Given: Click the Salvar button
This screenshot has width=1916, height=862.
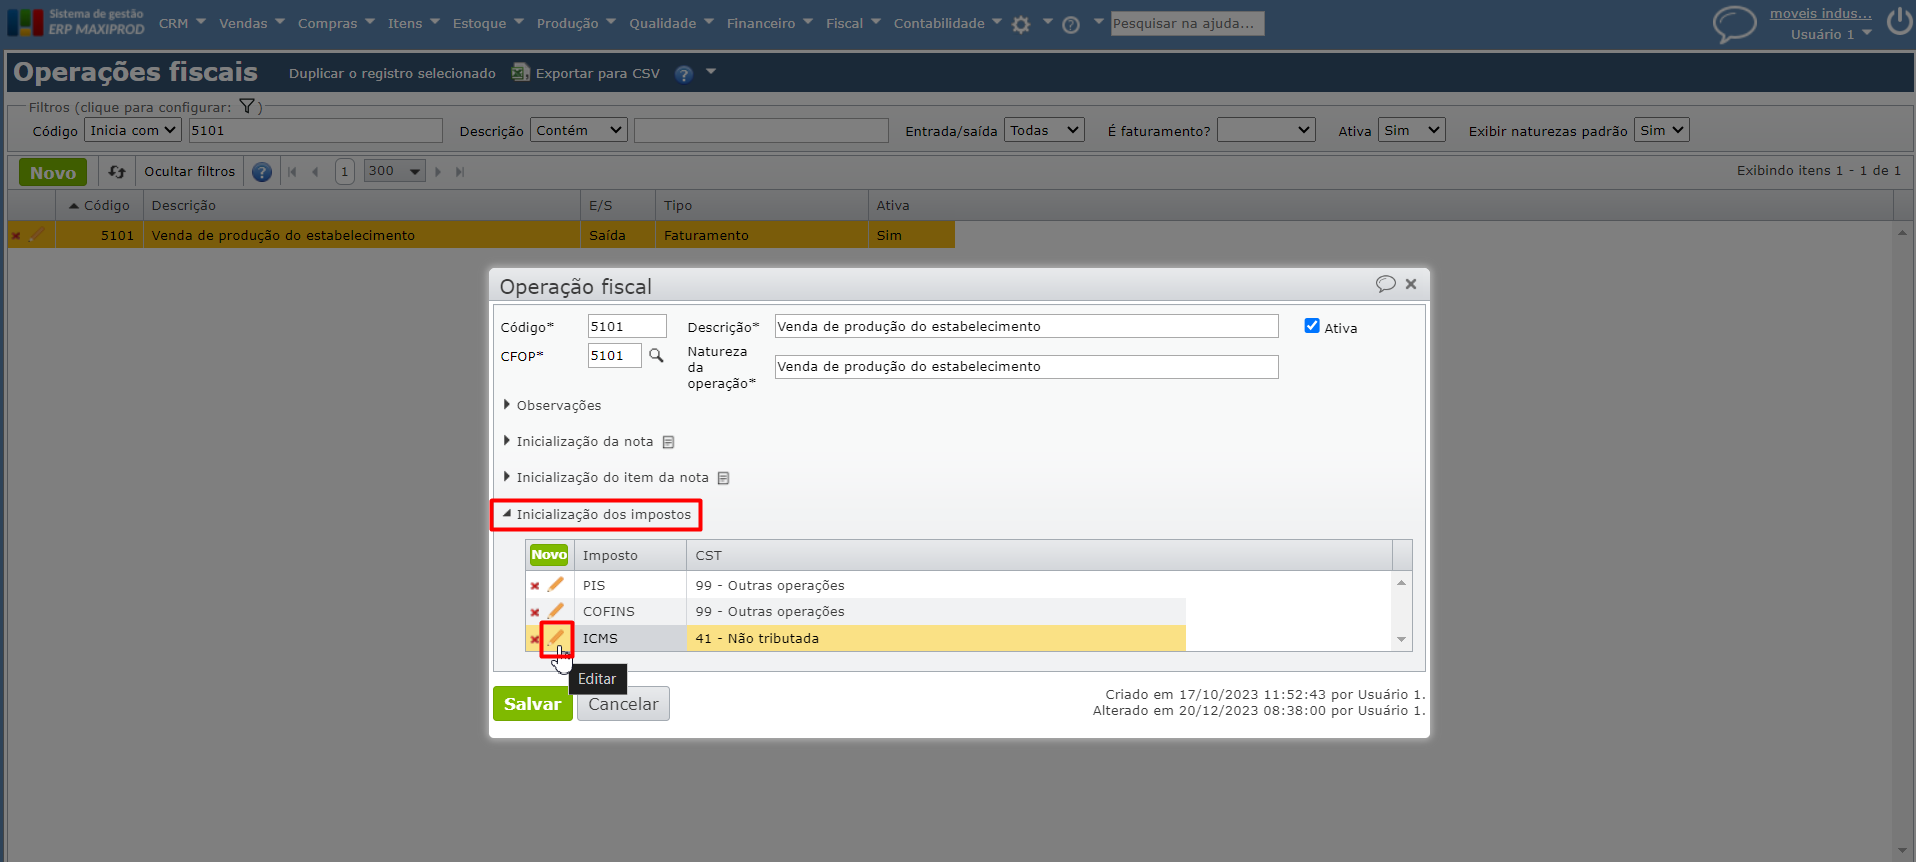Looking at the screenshot, I should click(533, 704).
